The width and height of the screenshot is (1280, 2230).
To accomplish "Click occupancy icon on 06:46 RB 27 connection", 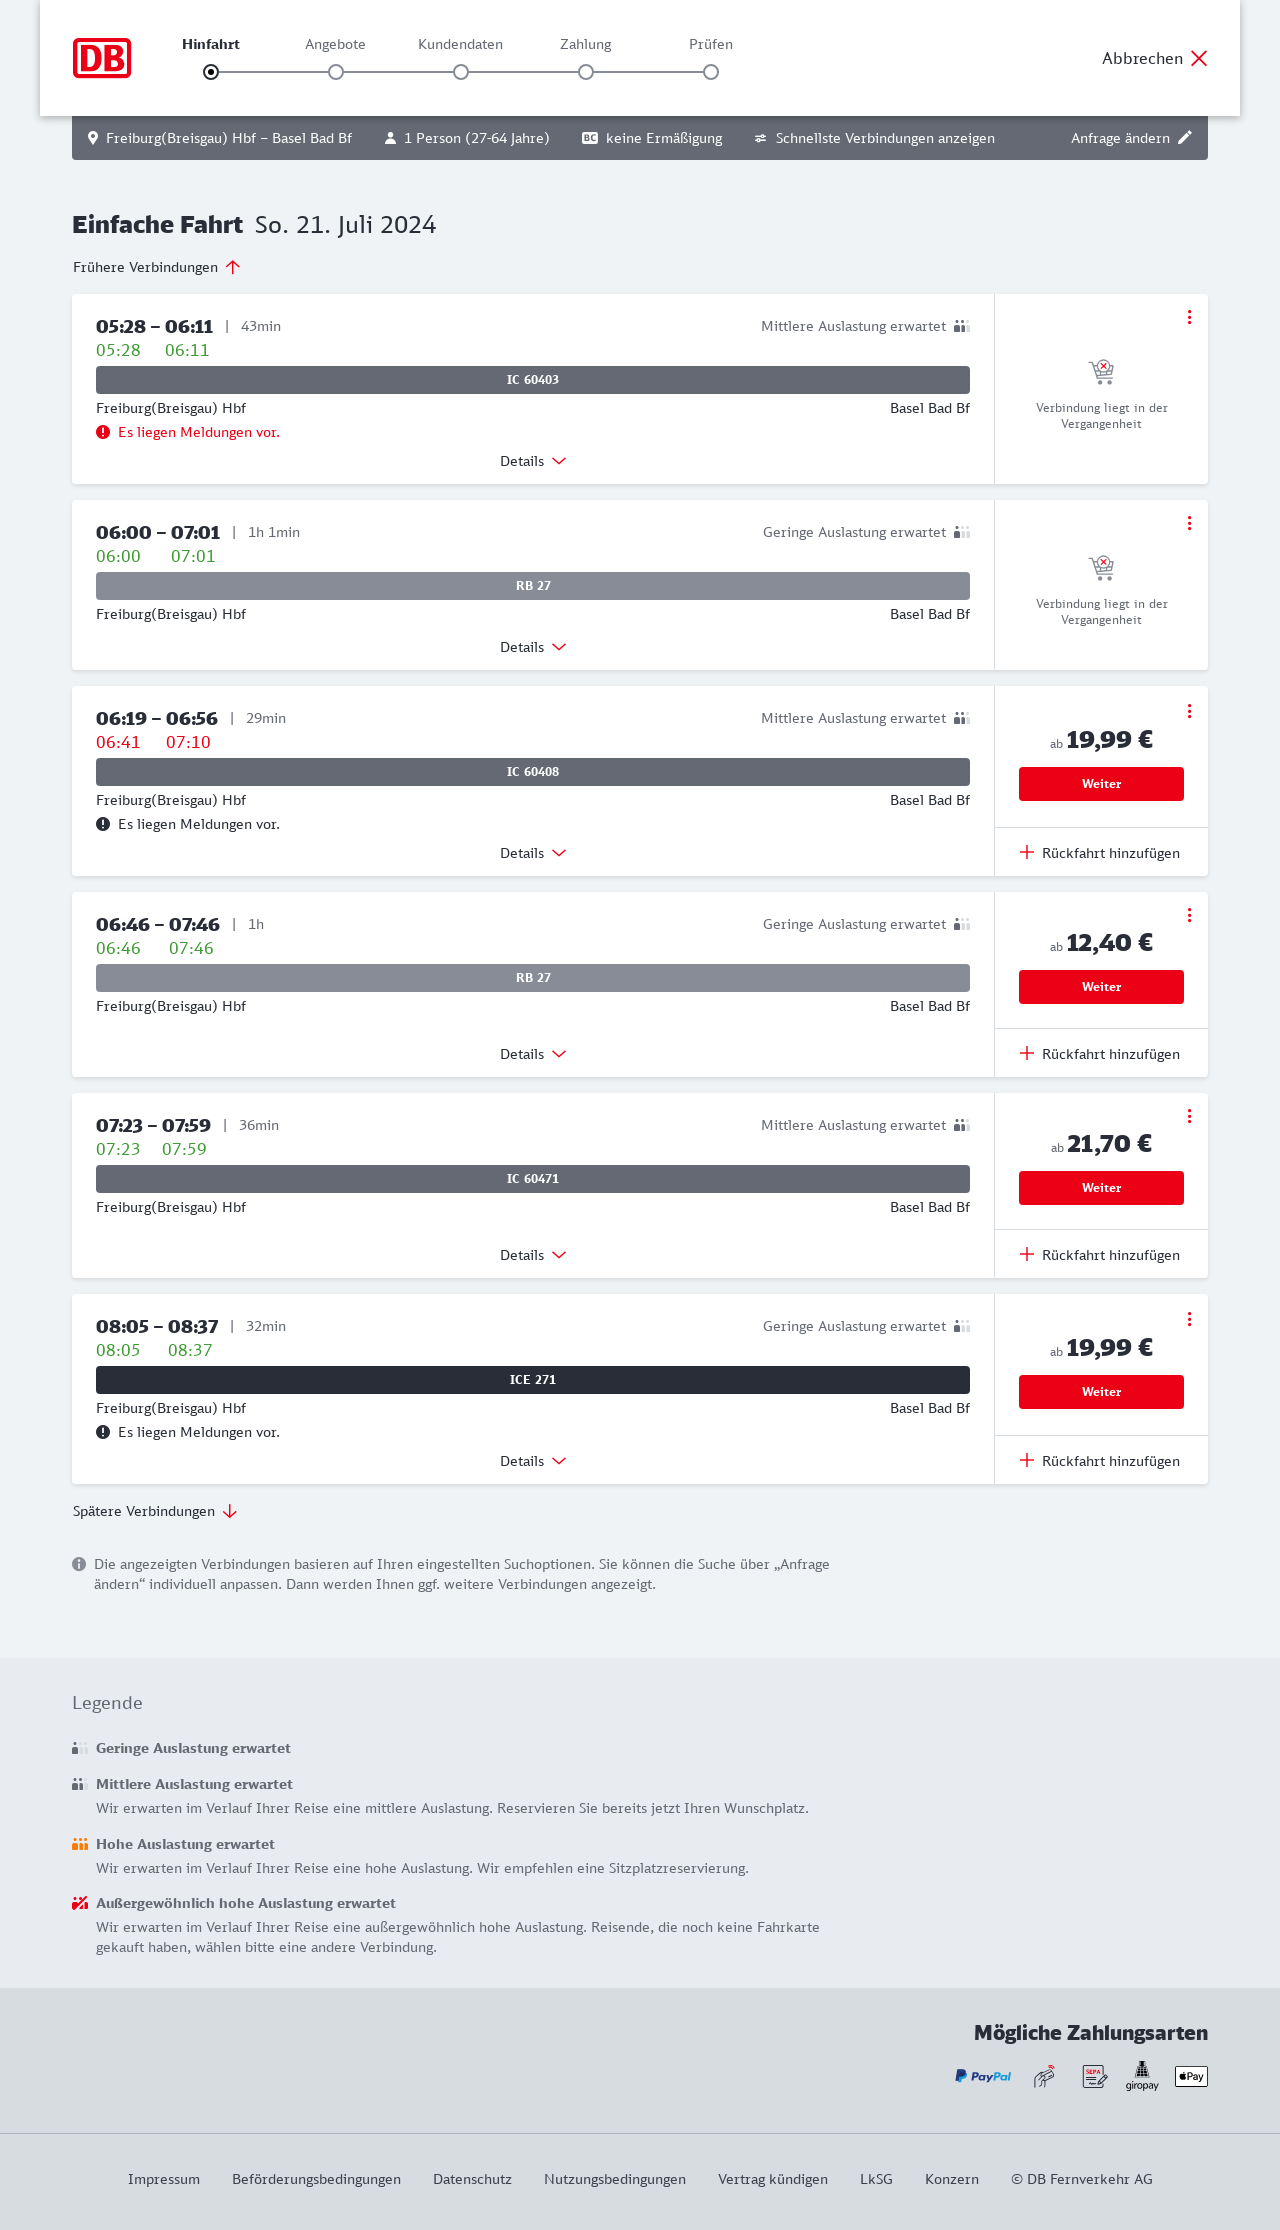I will (x=962, y=924).
